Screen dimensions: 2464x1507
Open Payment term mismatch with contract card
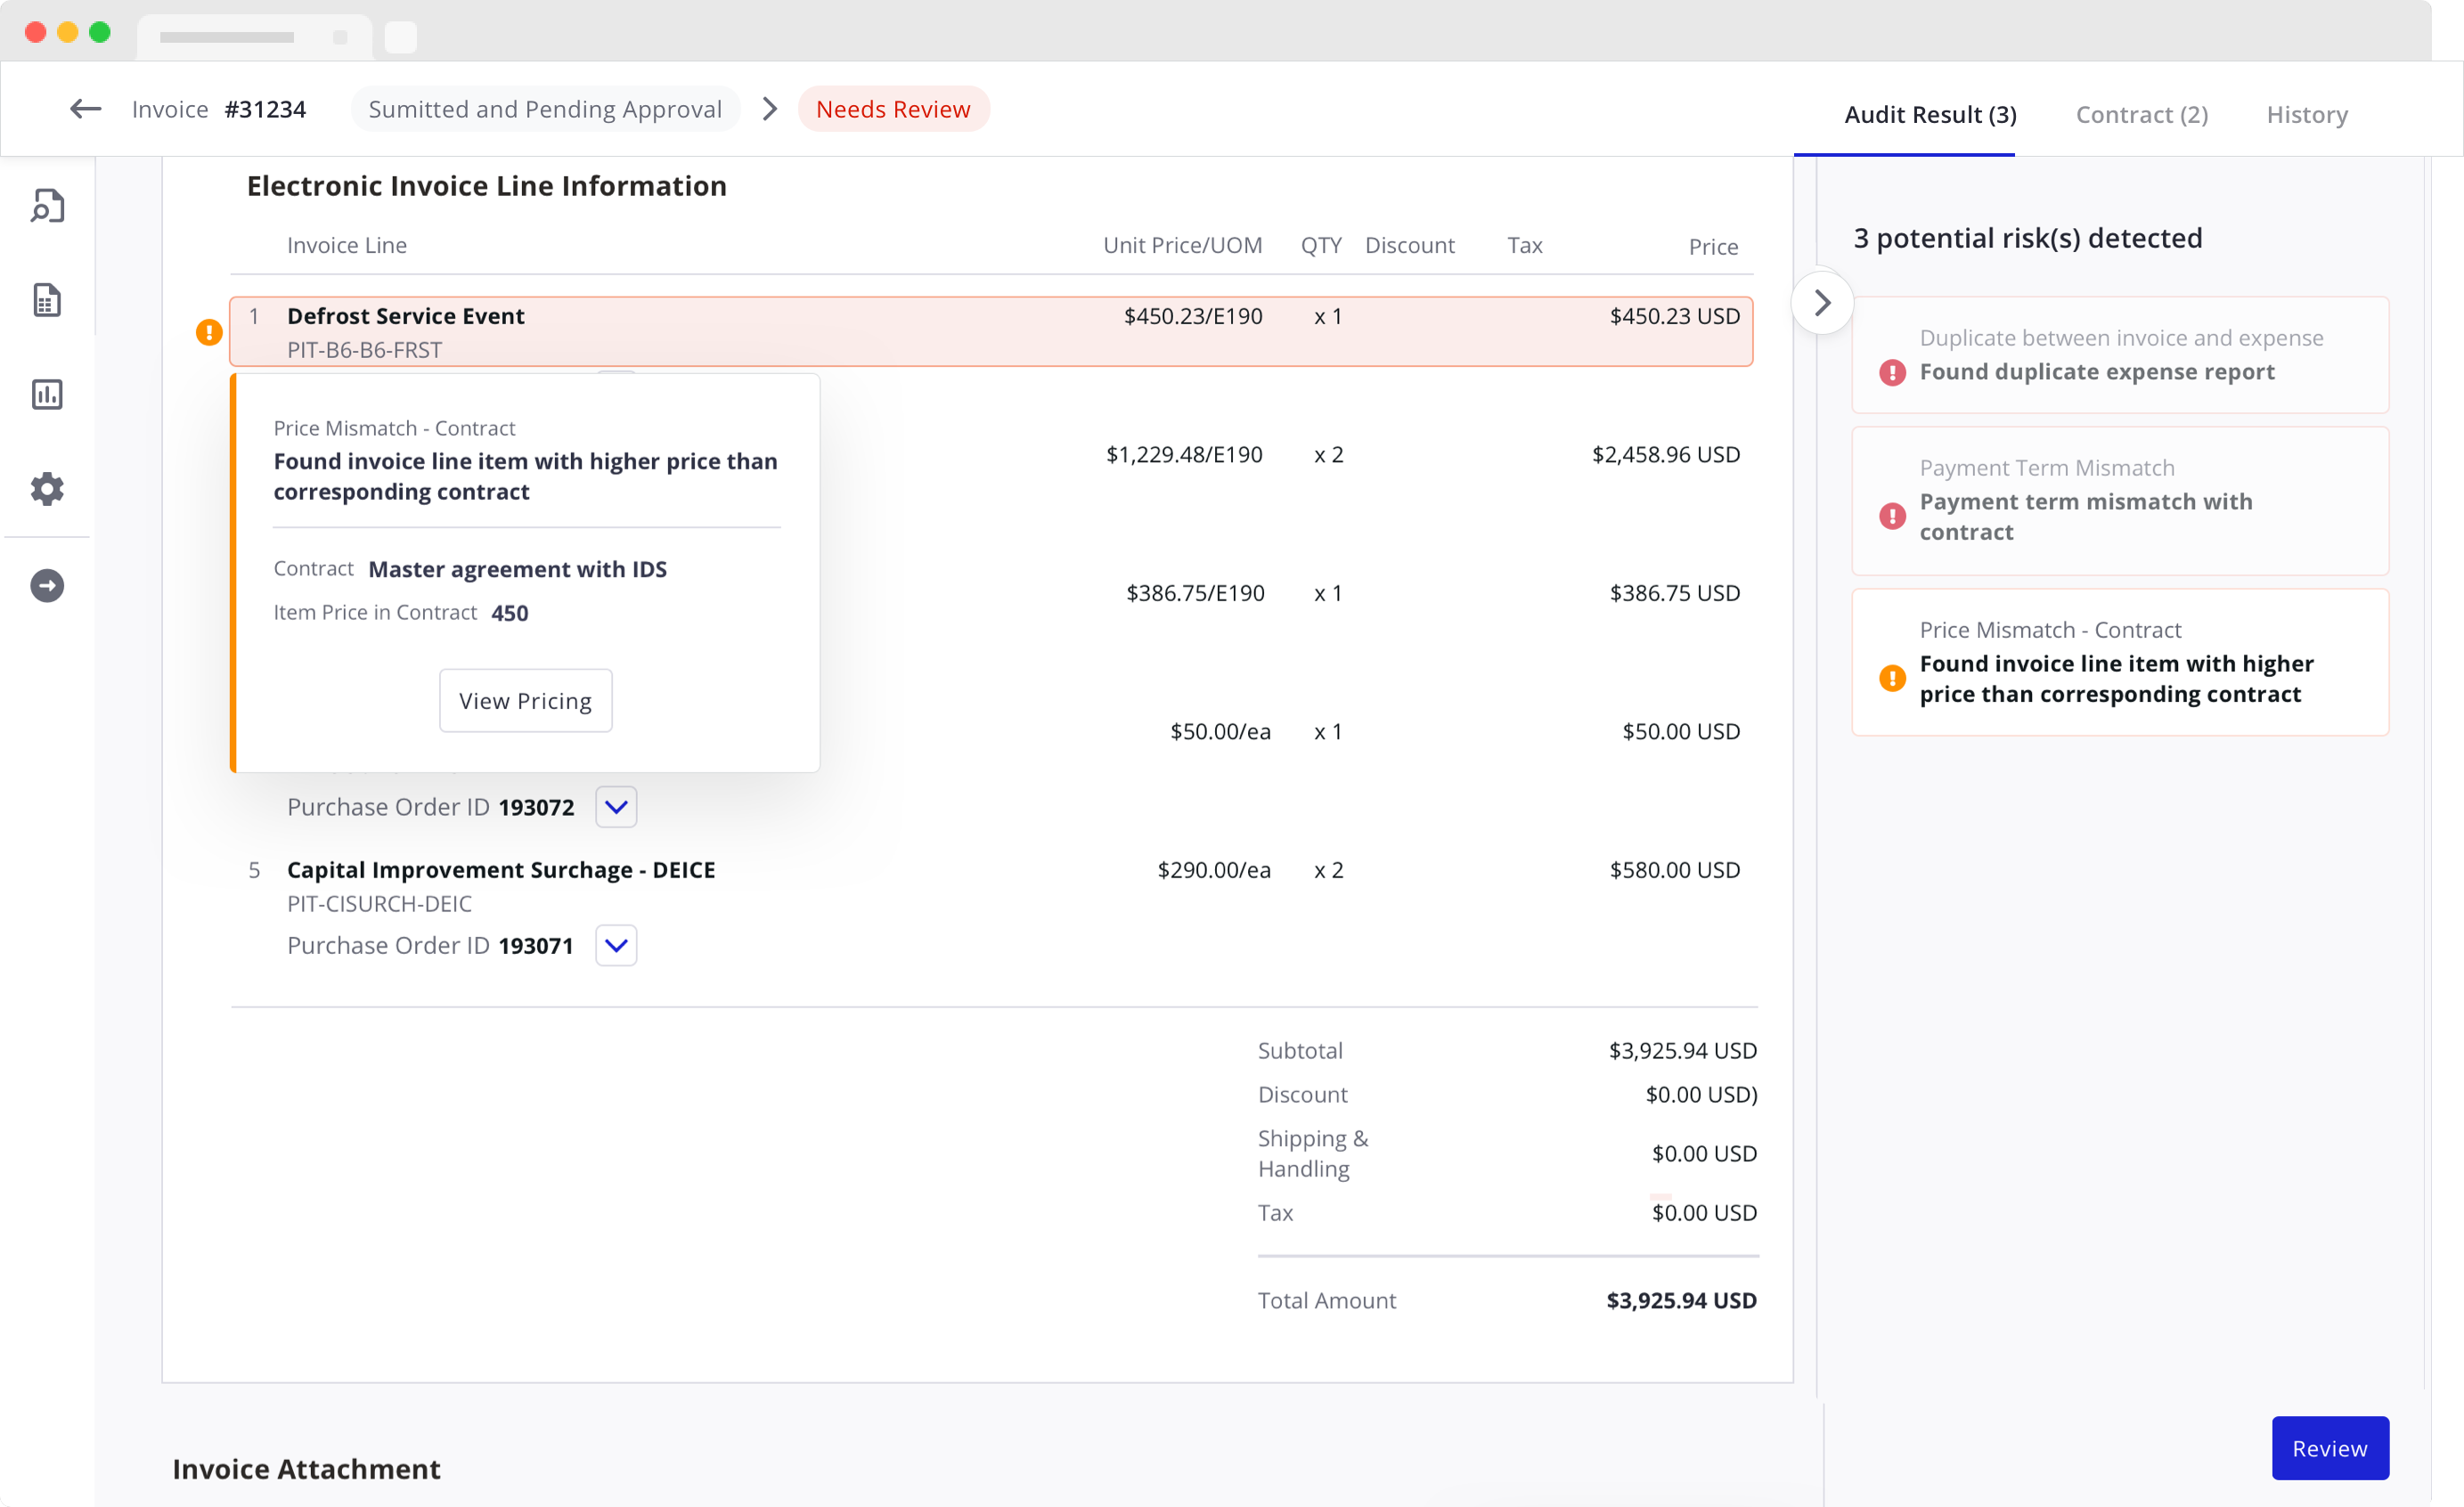[x=2120, y=501]
